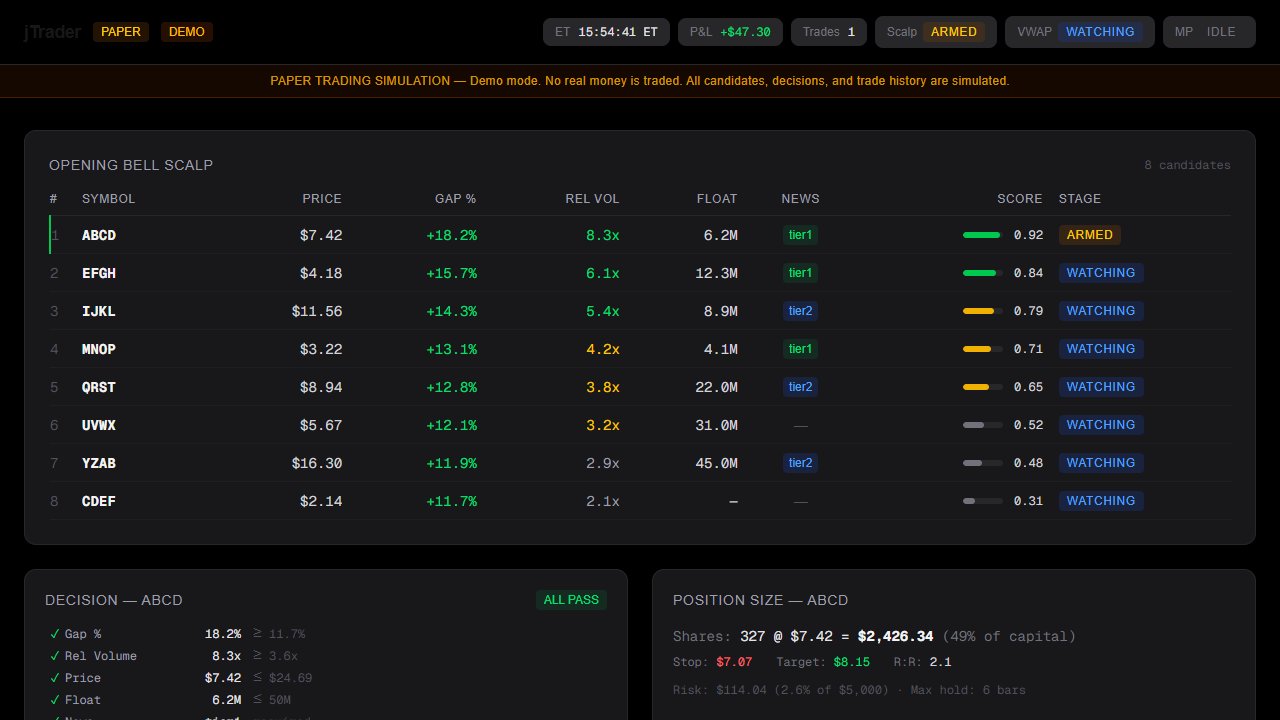Click the tier2 news tag for IJKL
The image size is (1280, 720).
coord(800,311)
